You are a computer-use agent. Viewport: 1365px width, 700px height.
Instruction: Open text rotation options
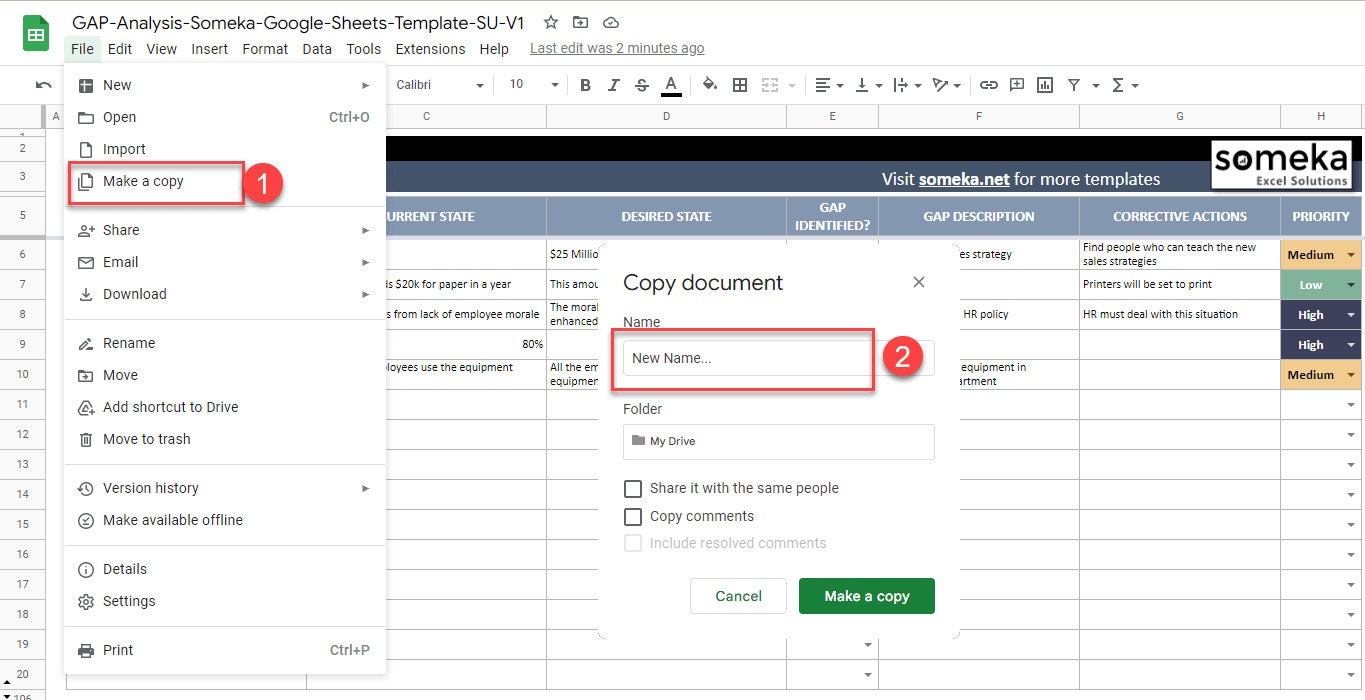(944, 85)
